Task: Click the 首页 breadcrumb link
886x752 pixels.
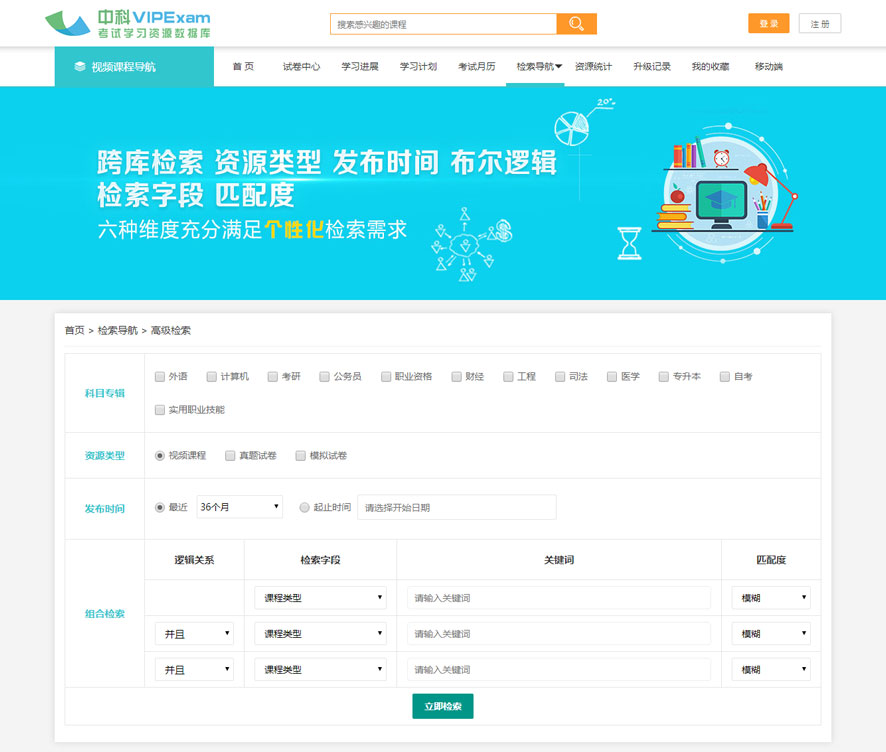Action: 74,330
